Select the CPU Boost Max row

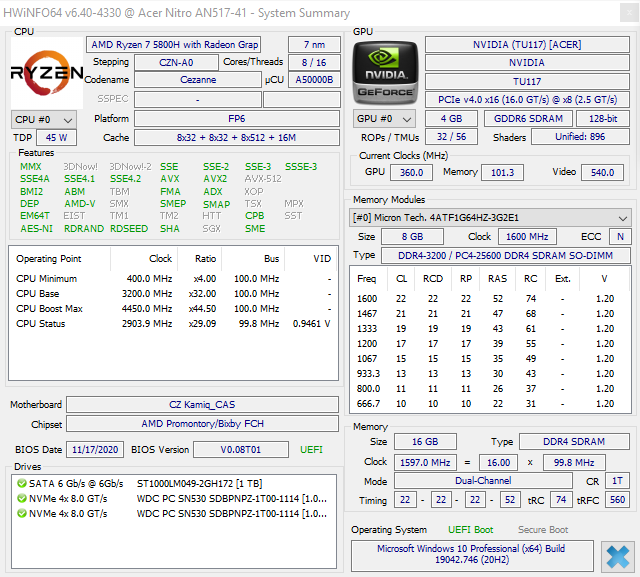click(173, 308)
